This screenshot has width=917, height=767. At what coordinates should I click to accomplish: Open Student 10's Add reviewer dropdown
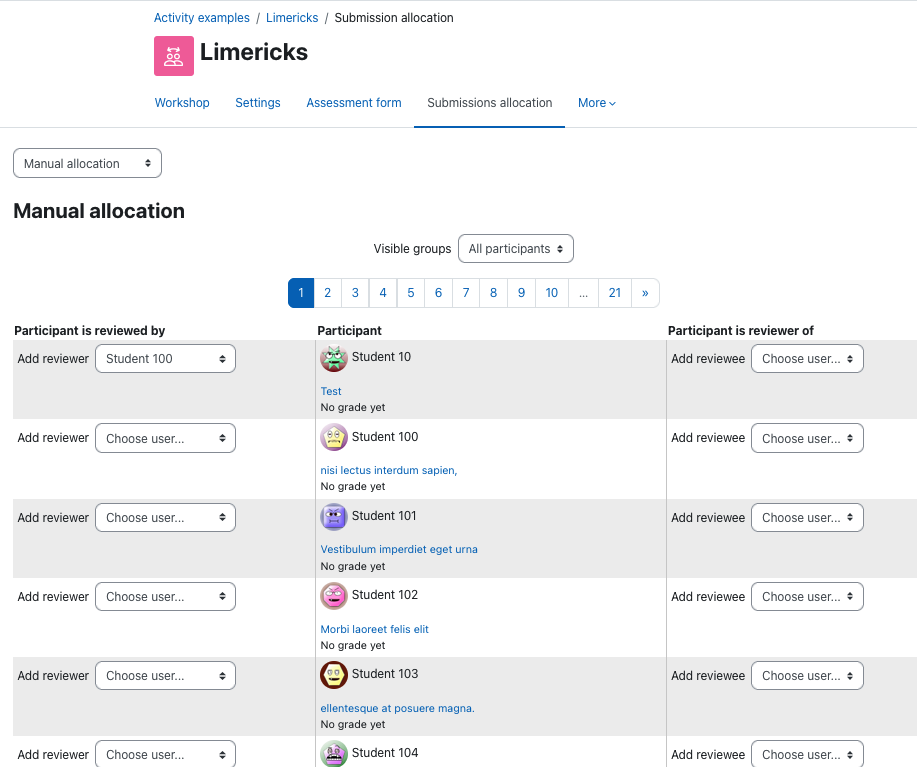pyautogui.click(x=166, y=358)
